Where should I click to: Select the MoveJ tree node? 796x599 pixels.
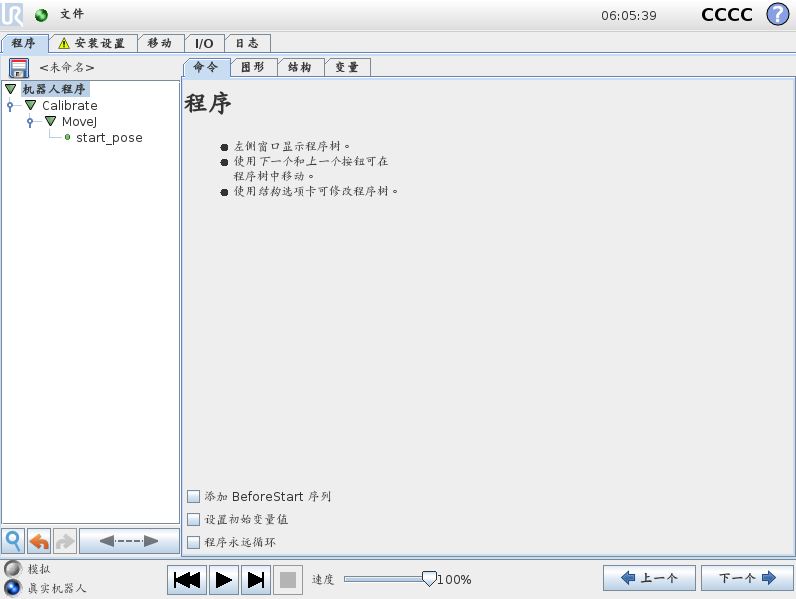tap(79, 122)
